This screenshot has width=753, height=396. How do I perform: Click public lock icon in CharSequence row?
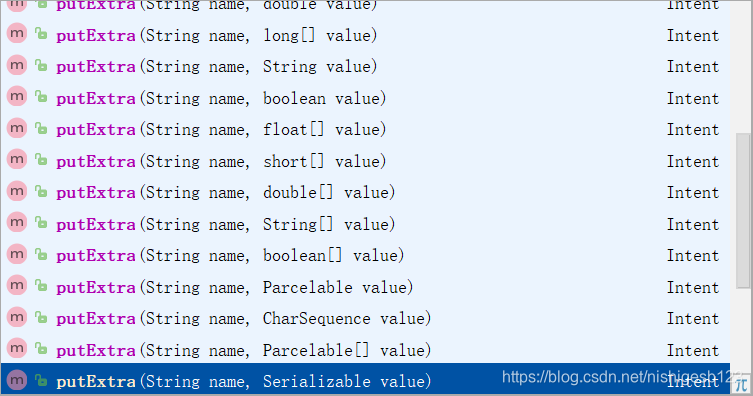click(41, 316)
